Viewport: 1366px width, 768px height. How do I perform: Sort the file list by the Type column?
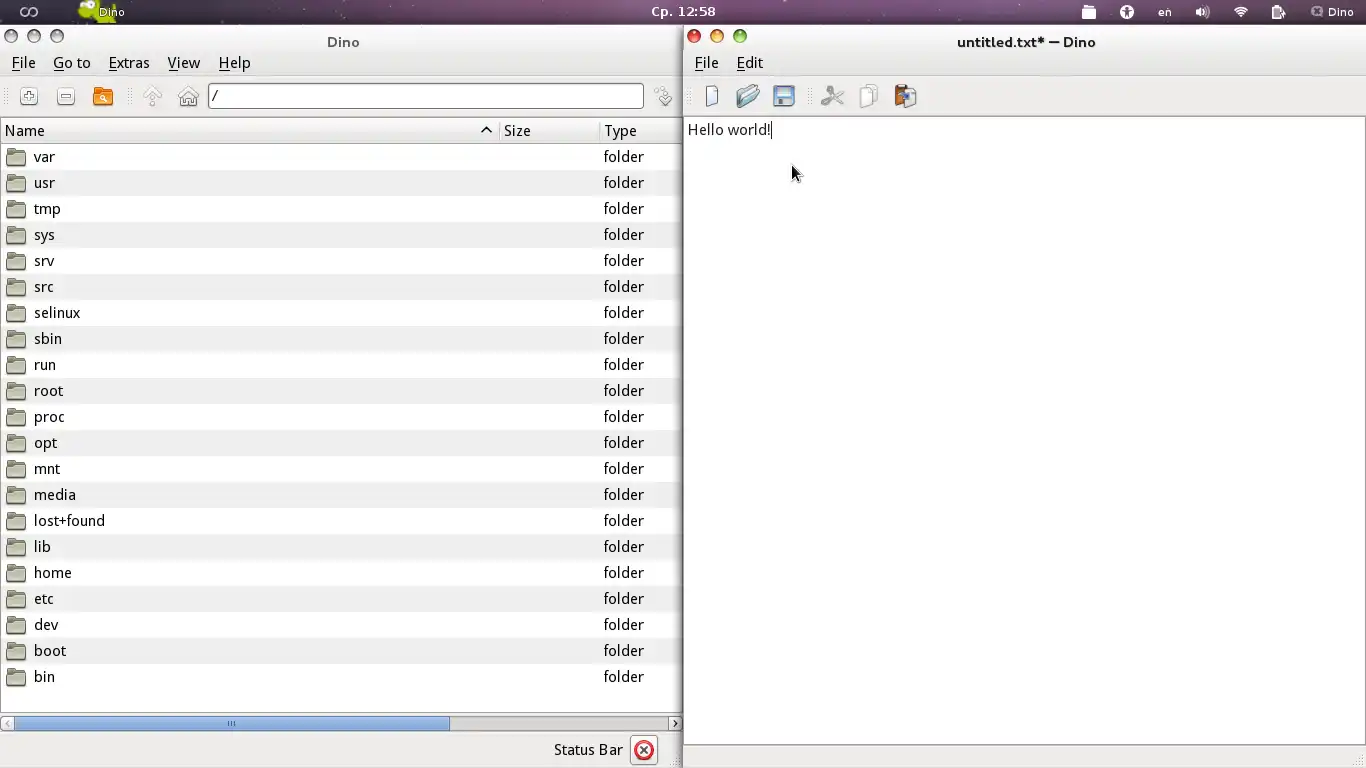pos(640,131)
